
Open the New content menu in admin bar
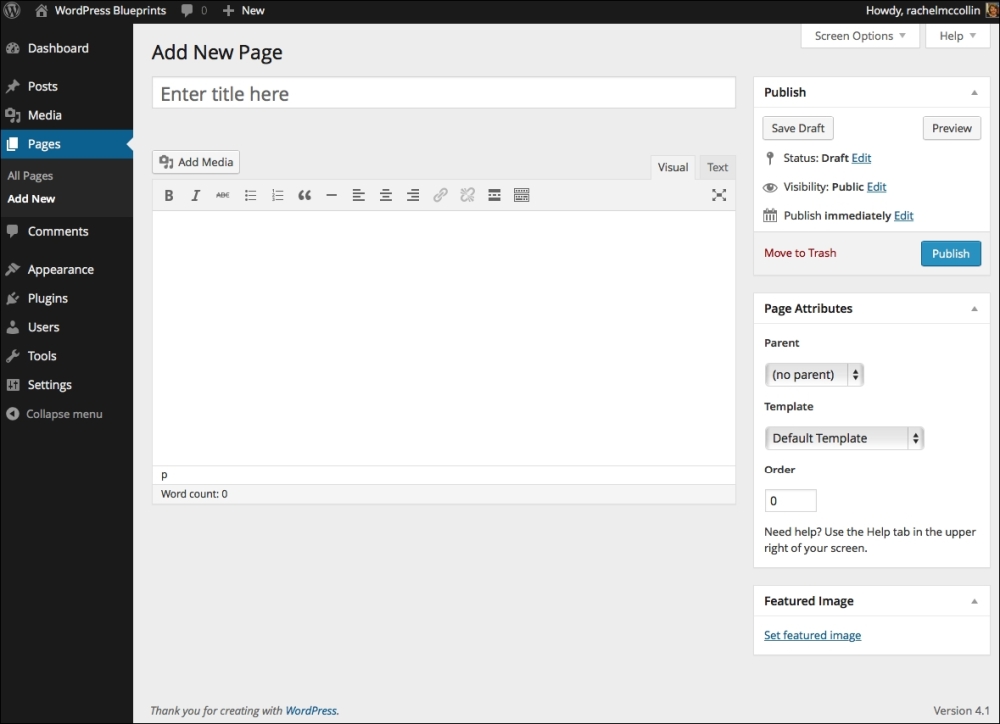[244, 10]
